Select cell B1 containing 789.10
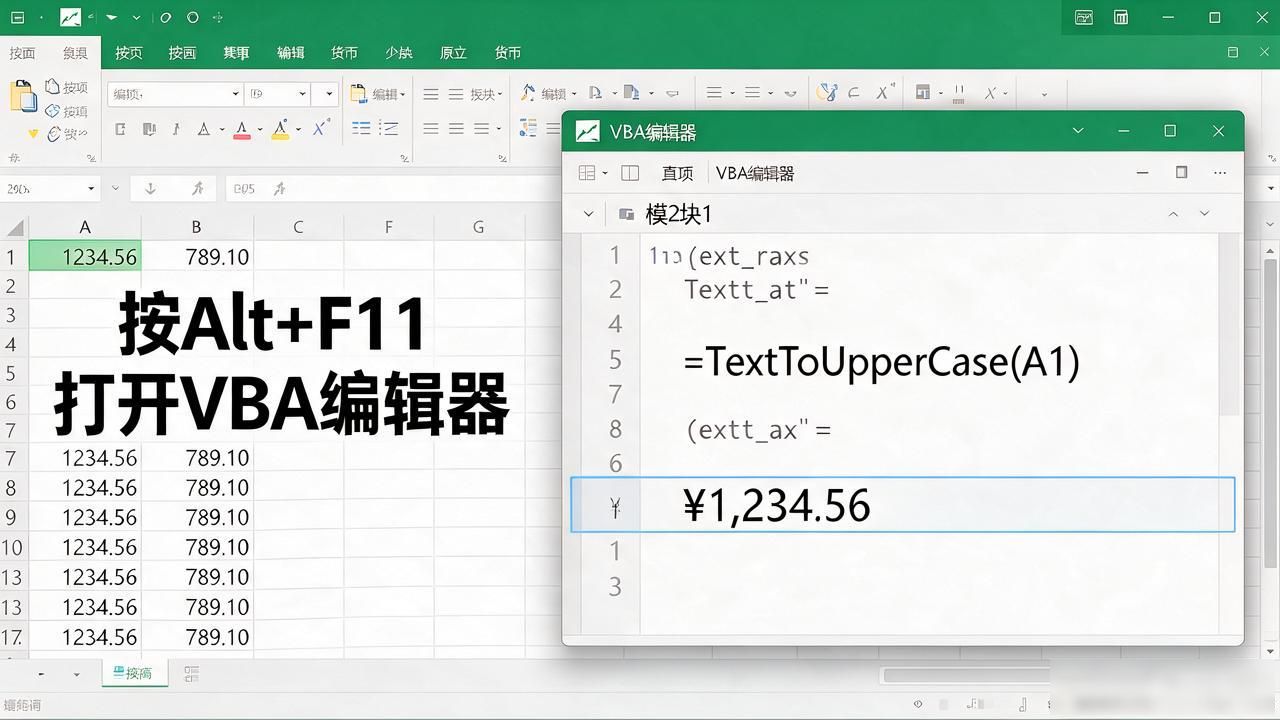Screen dimensions: 1280x720 pos(196,256)
